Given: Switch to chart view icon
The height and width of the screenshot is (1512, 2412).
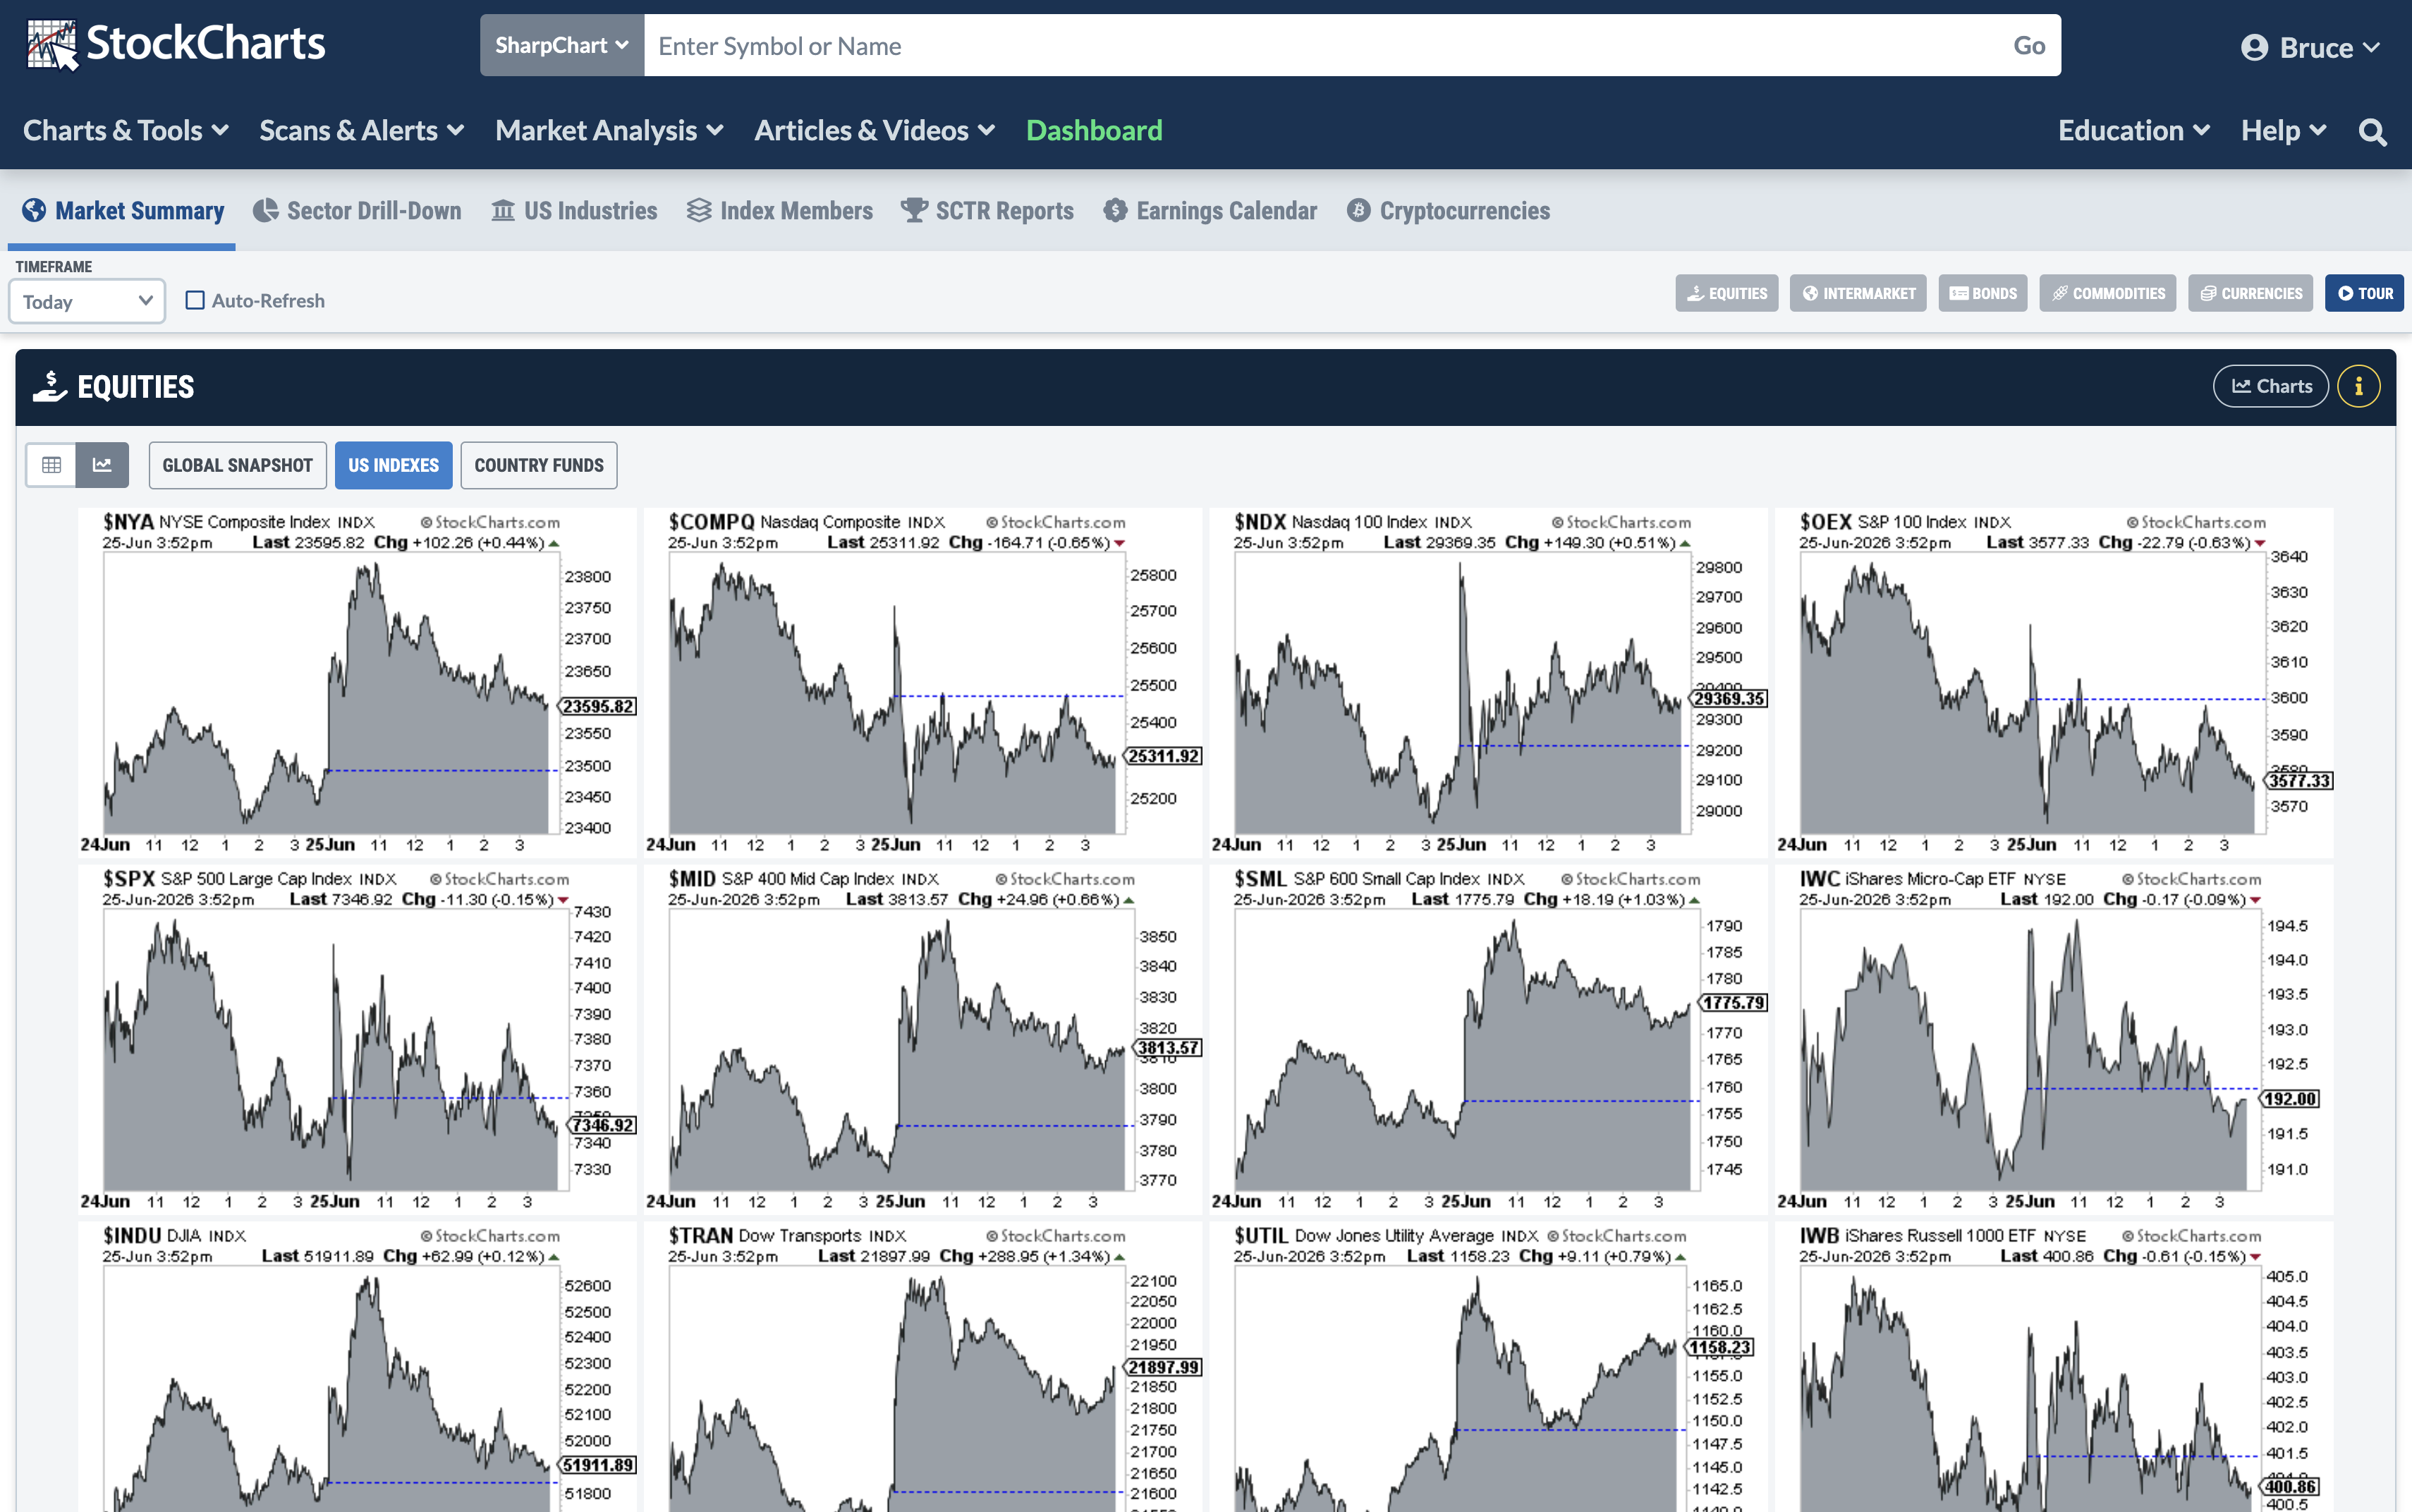Looking at the screenshot, I should click(x=102, y=465).
